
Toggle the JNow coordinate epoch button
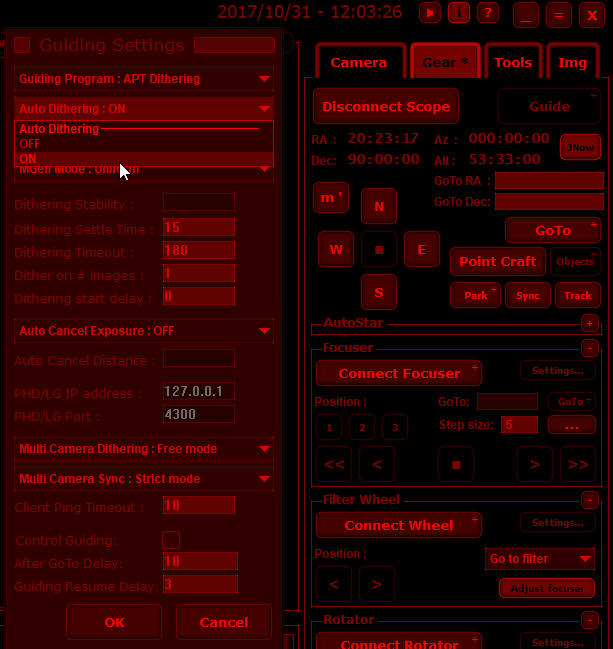tap(580, 147)
